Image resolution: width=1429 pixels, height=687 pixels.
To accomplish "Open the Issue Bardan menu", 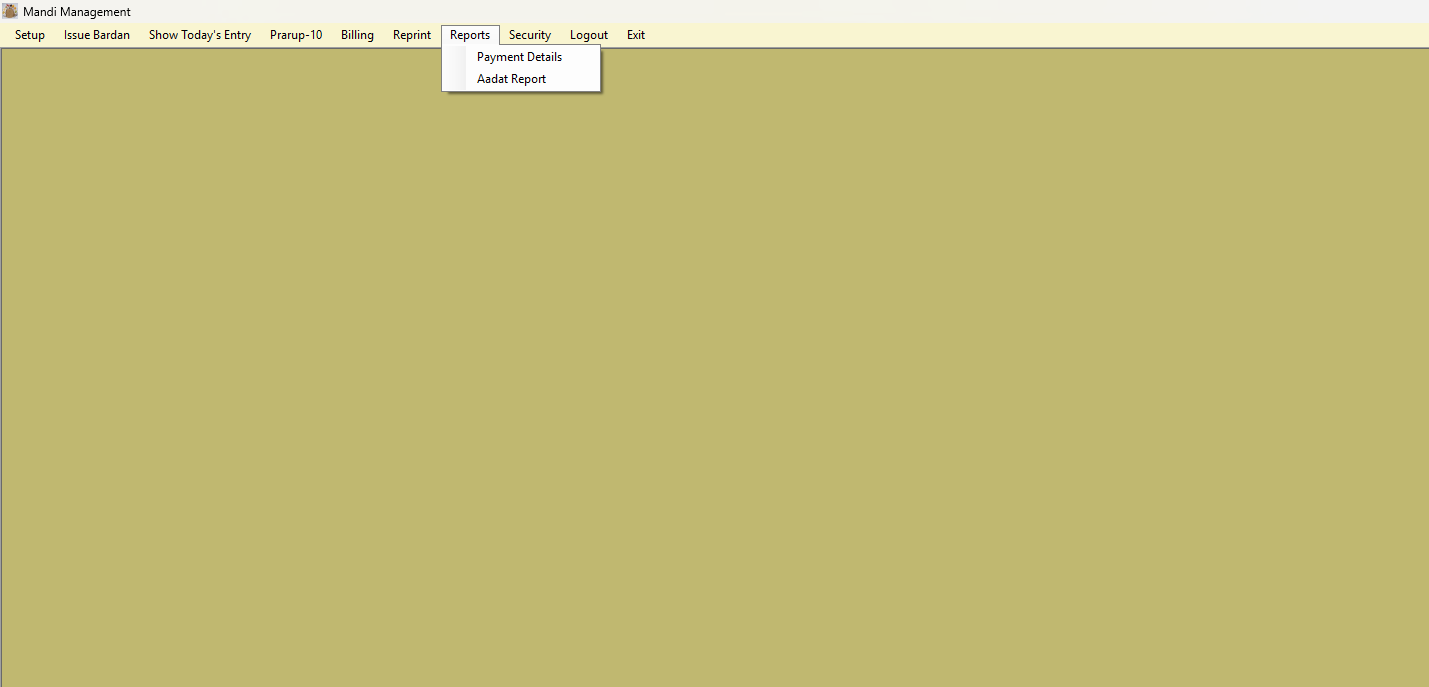I will pyautogui.click(x=97, y=35).
